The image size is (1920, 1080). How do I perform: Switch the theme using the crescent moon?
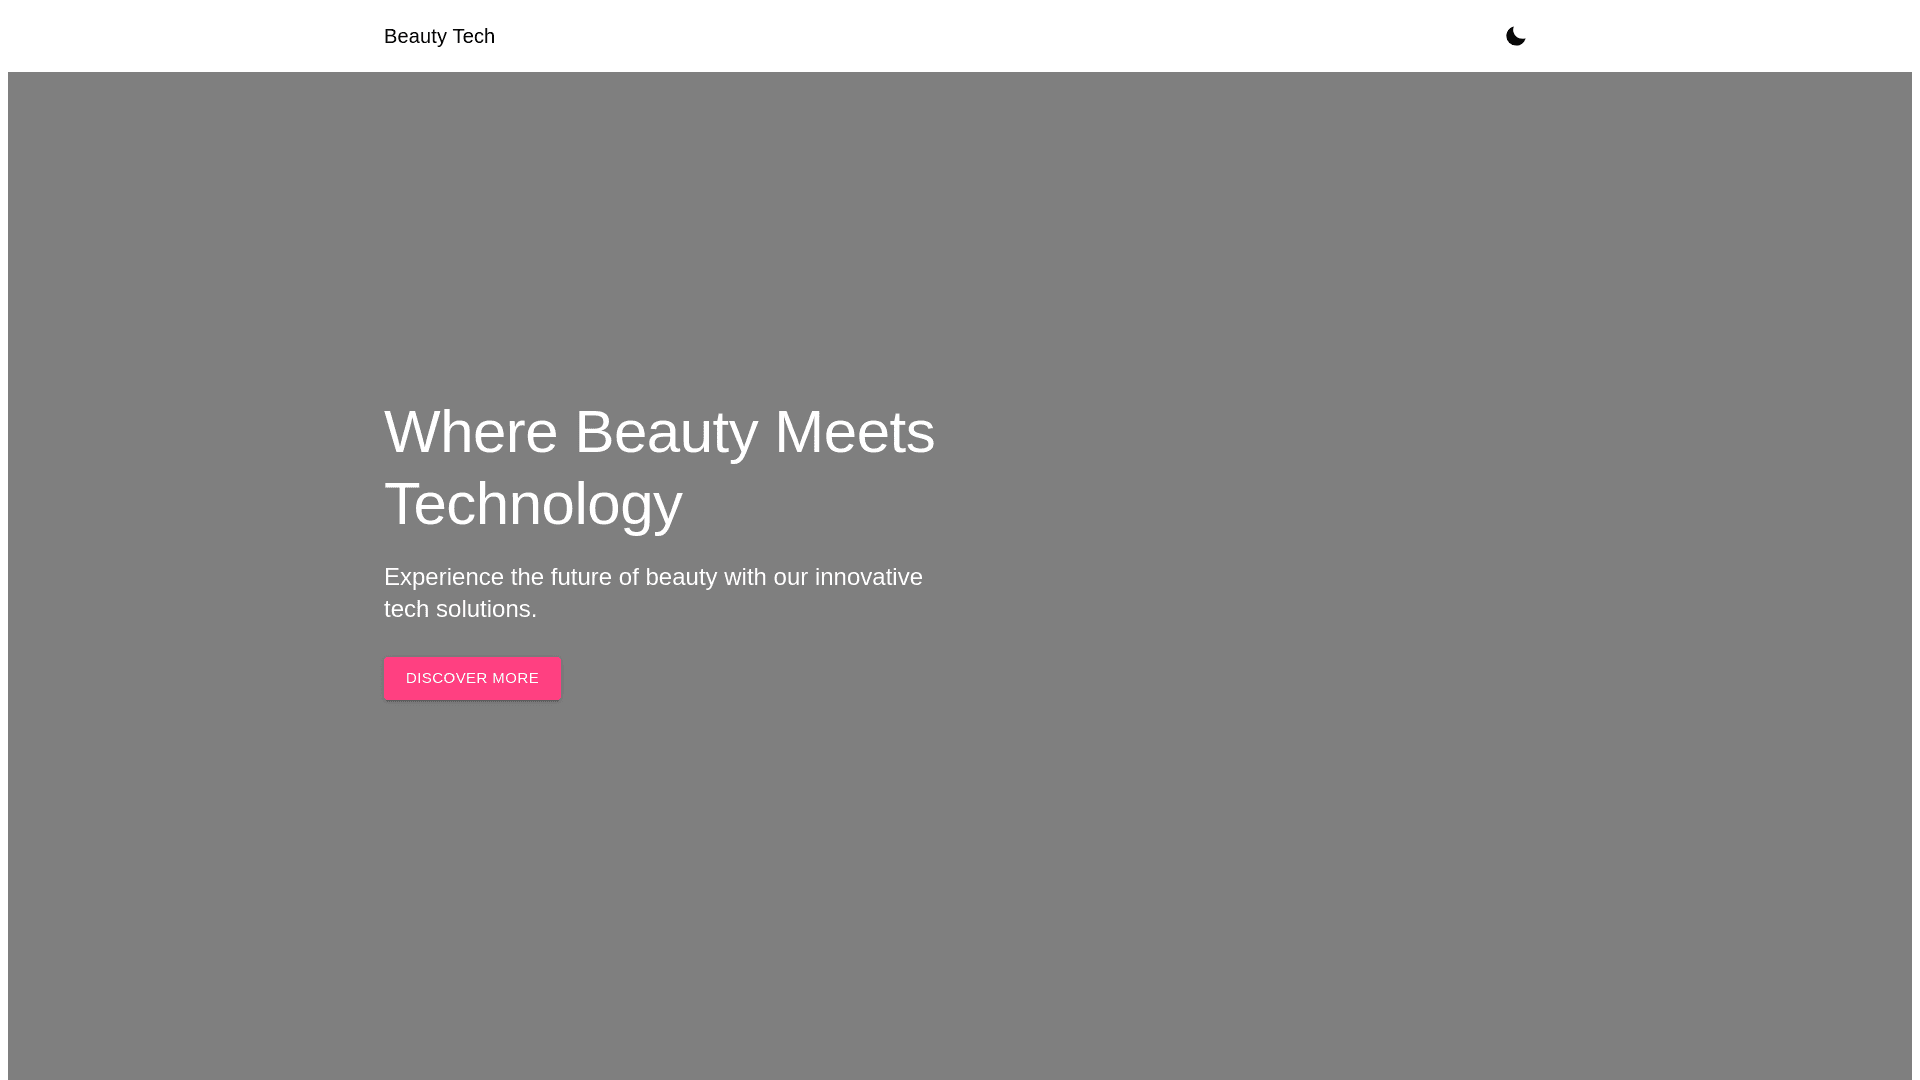(1515, 36)
